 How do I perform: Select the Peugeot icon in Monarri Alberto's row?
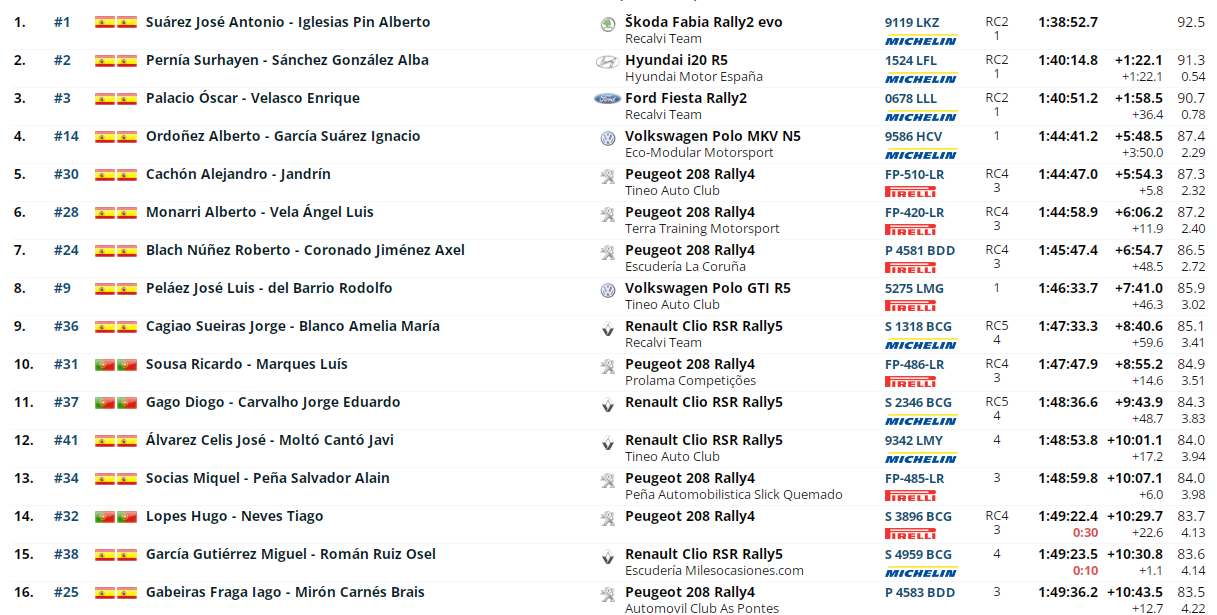pyautogui.click(x=607, y=214)
